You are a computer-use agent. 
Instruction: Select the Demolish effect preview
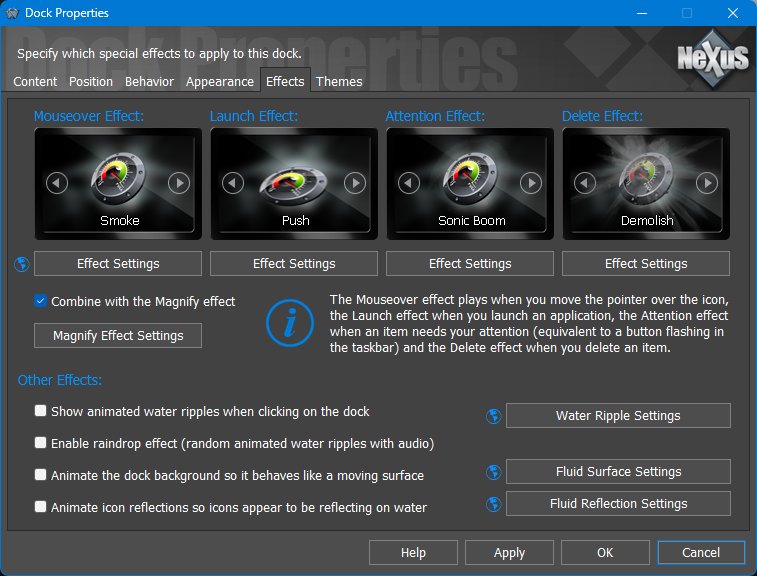click(646, 183)
